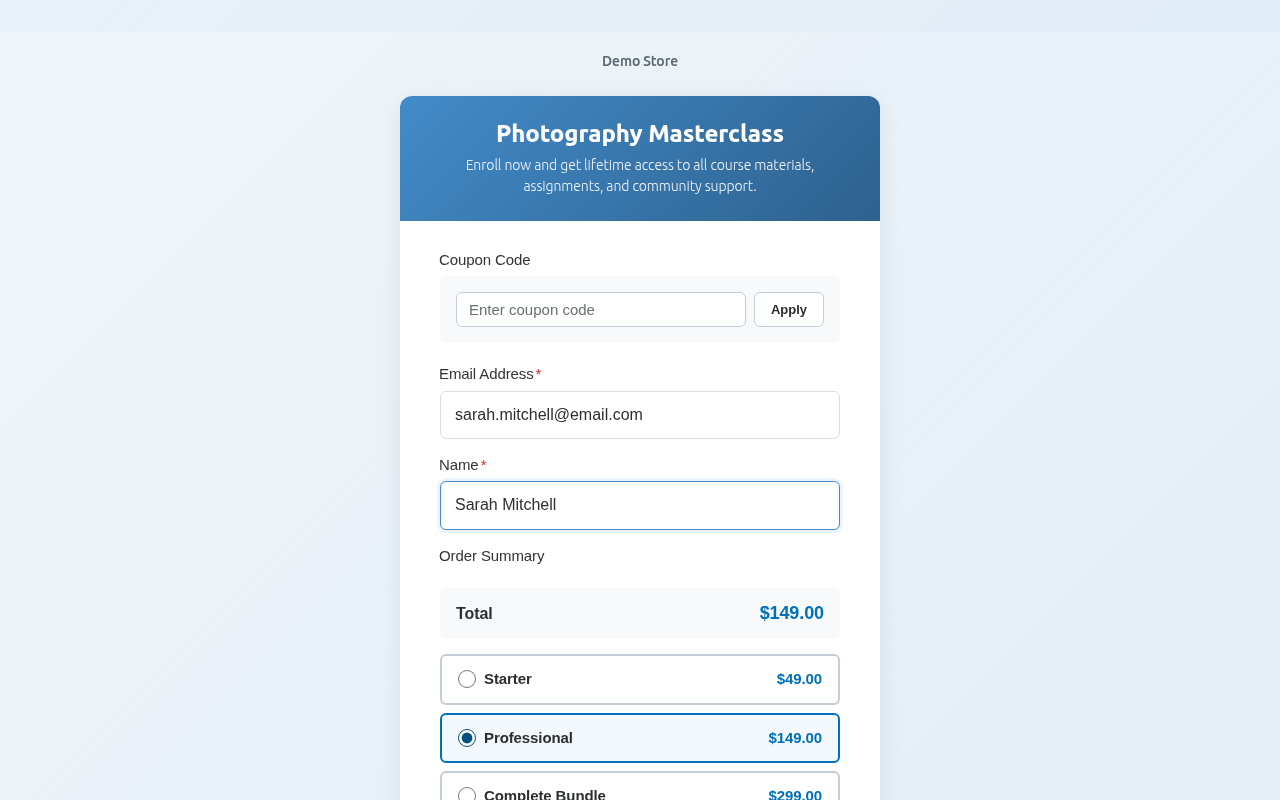Click the Complete Bundle plan name text
Image resolution: width=1280 pixels, height=800 pixels.
point(545,794)
